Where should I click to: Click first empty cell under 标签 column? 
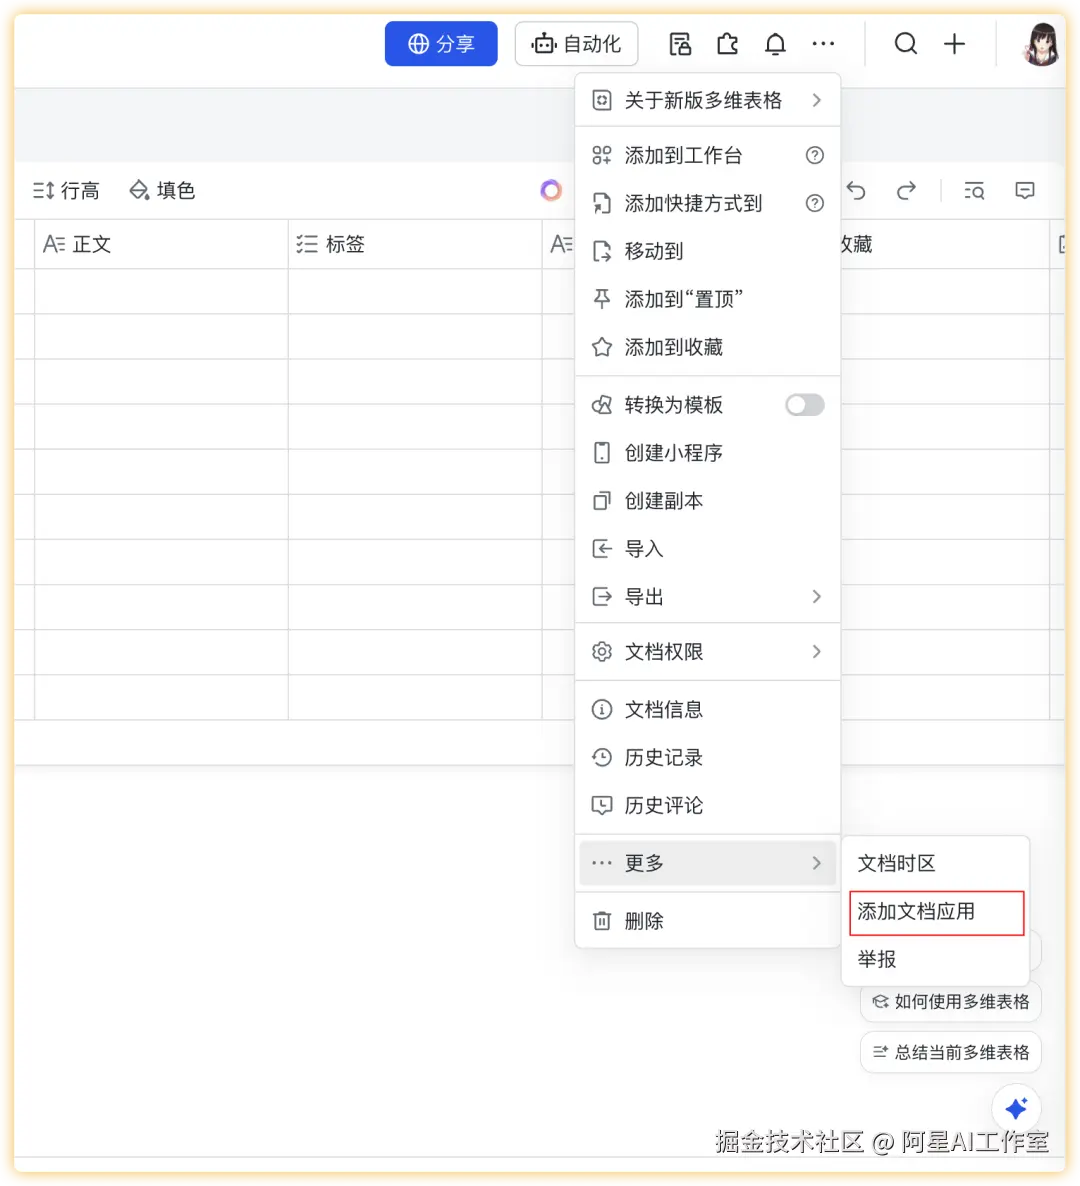(x=415, y=291)
